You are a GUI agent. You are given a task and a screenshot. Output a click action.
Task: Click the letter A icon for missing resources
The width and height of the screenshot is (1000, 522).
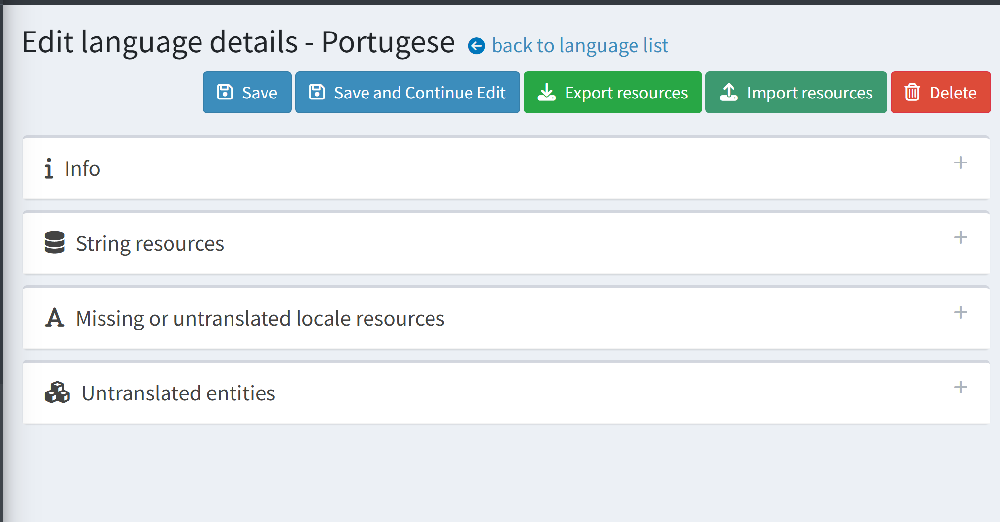pos(55,318)
